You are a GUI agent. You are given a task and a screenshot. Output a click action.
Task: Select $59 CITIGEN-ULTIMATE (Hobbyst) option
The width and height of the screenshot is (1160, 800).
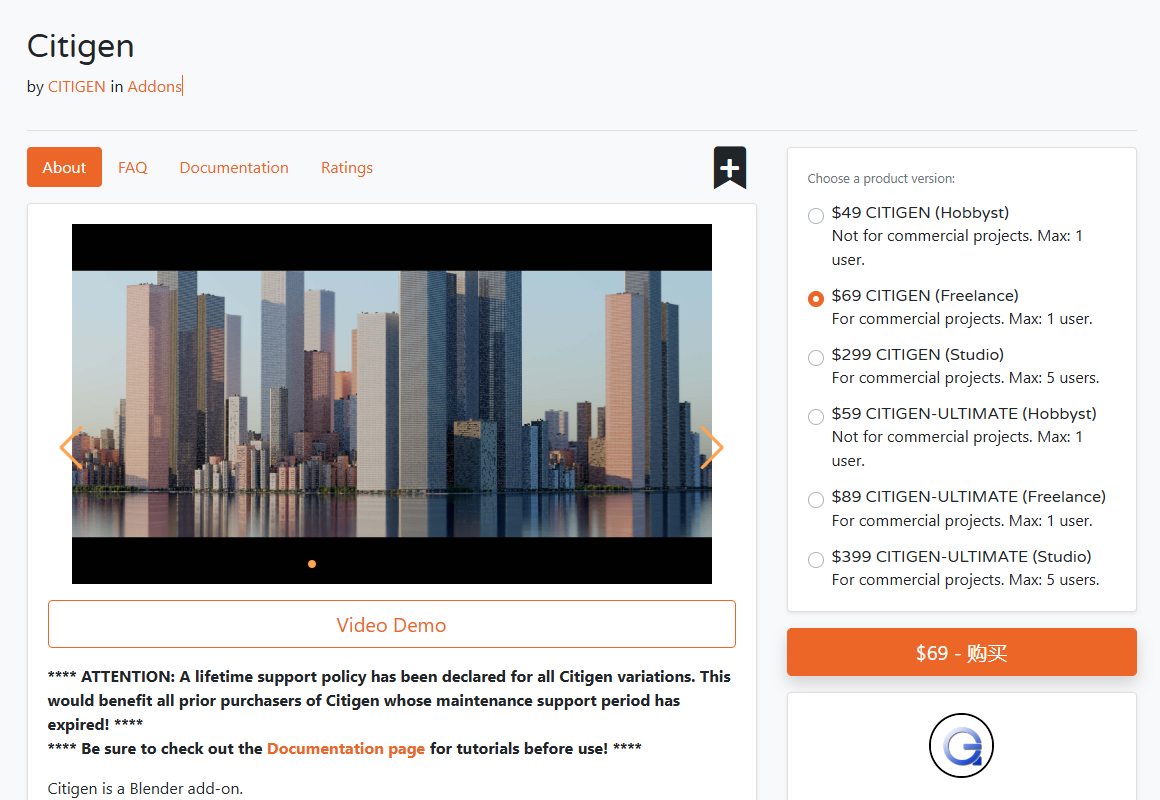pyautogui.click(x=816, y=417)
